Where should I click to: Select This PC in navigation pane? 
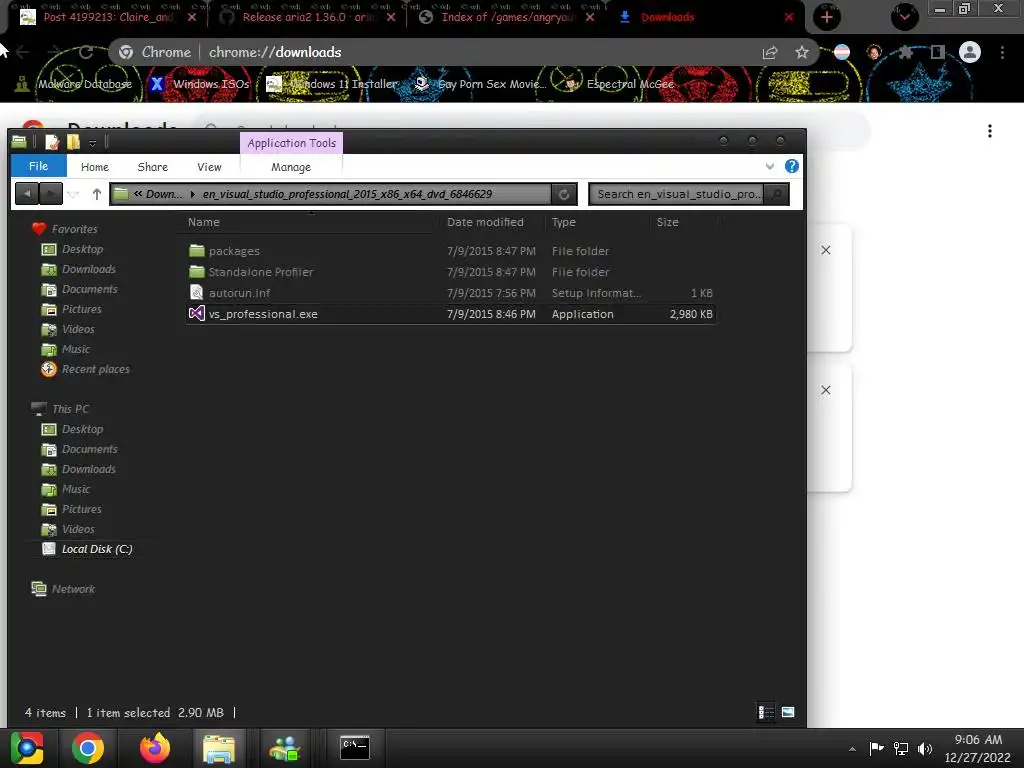point(71,409)
